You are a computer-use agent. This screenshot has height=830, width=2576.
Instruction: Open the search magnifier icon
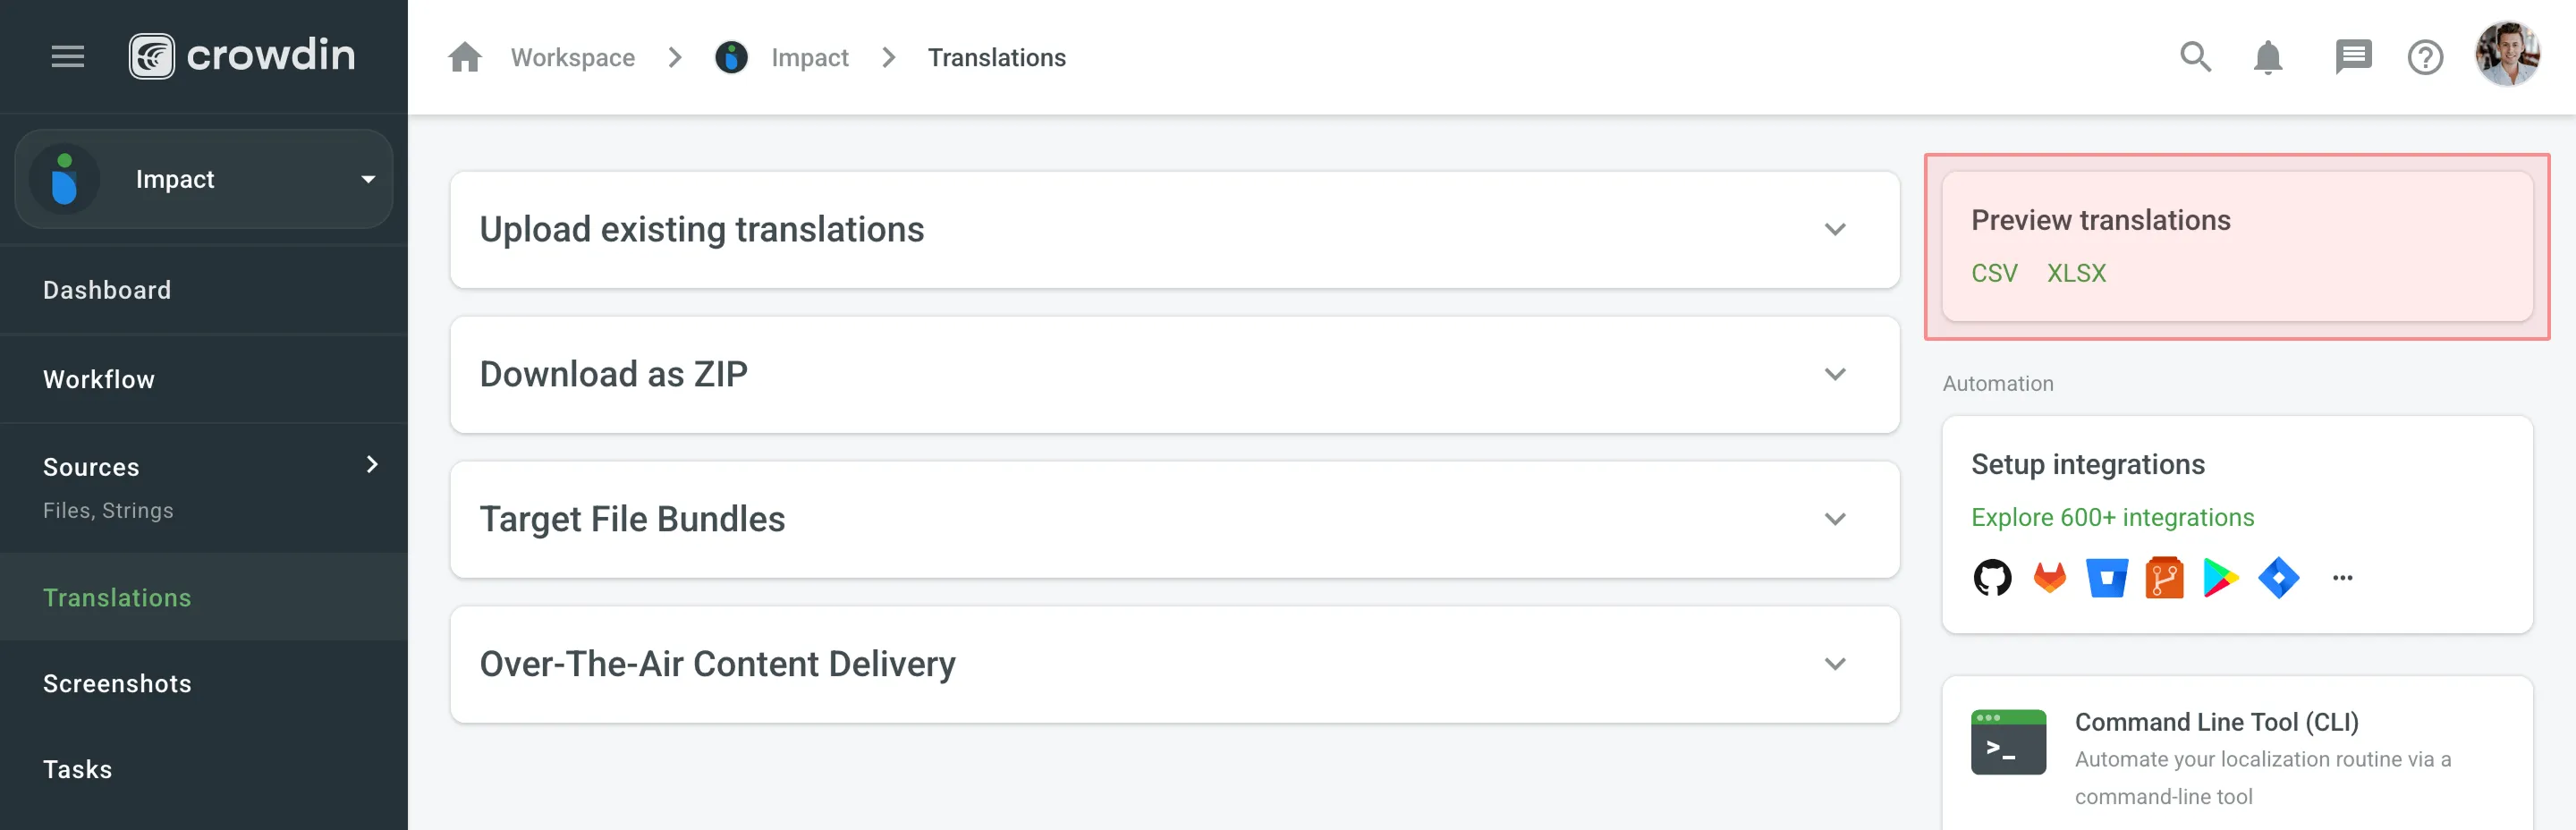[x=2195, y=57]
